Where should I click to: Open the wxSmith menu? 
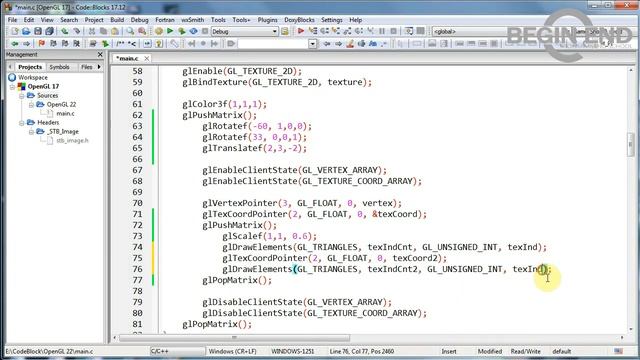[193, 20]
